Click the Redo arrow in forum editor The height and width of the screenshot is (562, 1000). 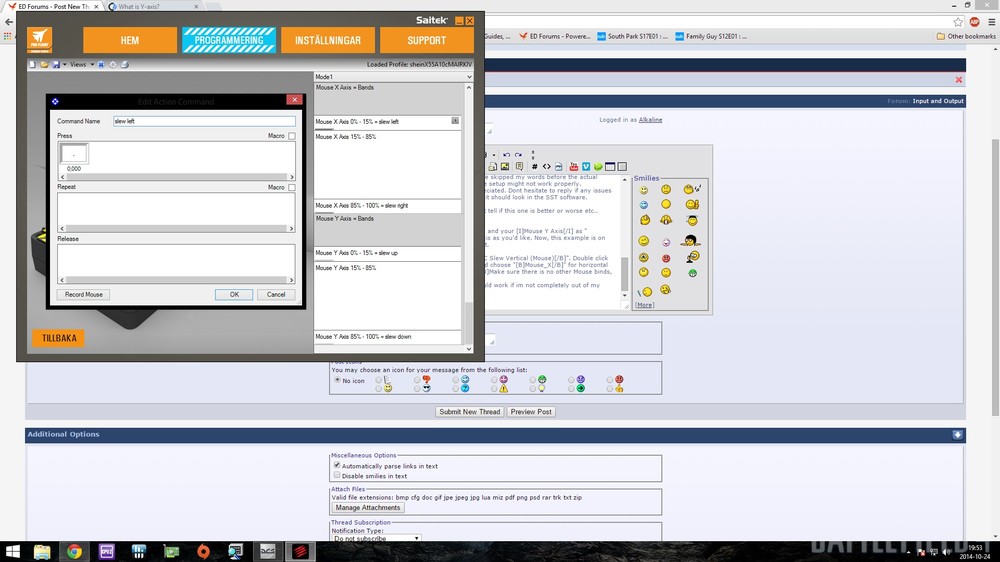point(518,154)
